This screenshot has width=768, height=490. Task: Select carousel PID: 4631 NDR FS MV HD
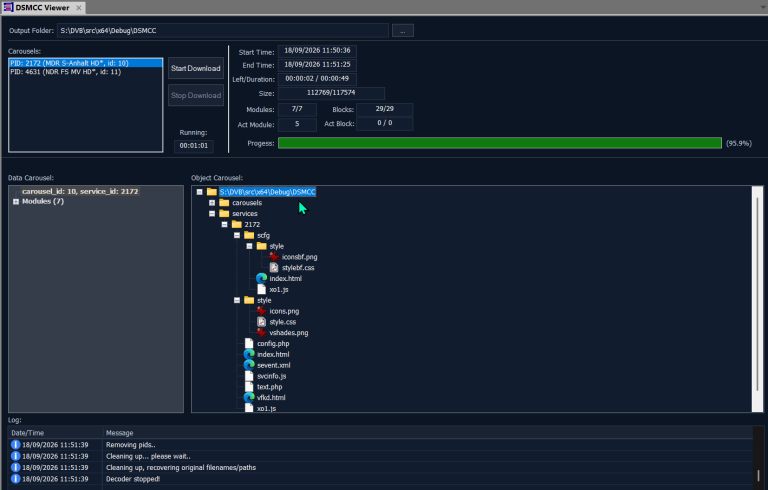coord(86,72)
